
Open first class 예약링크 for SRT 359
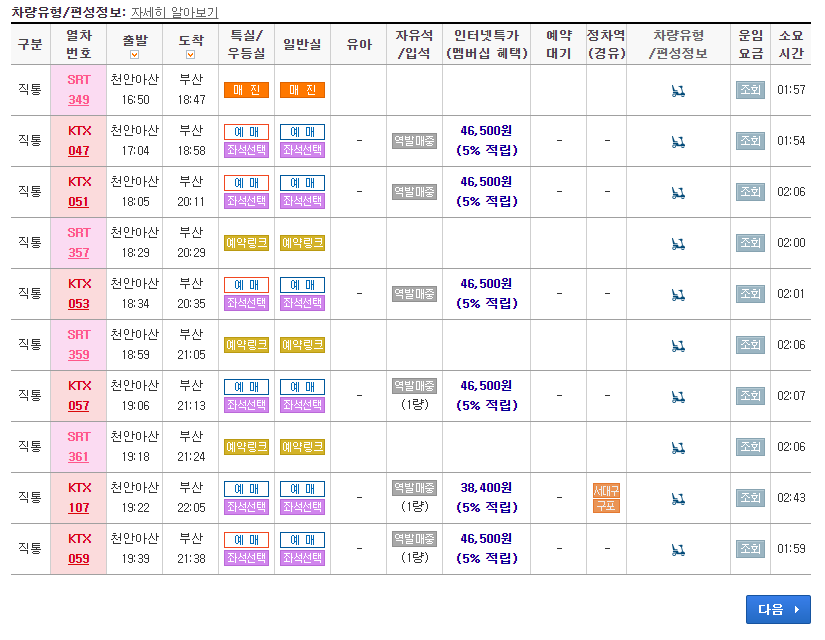tap(246, 345)
